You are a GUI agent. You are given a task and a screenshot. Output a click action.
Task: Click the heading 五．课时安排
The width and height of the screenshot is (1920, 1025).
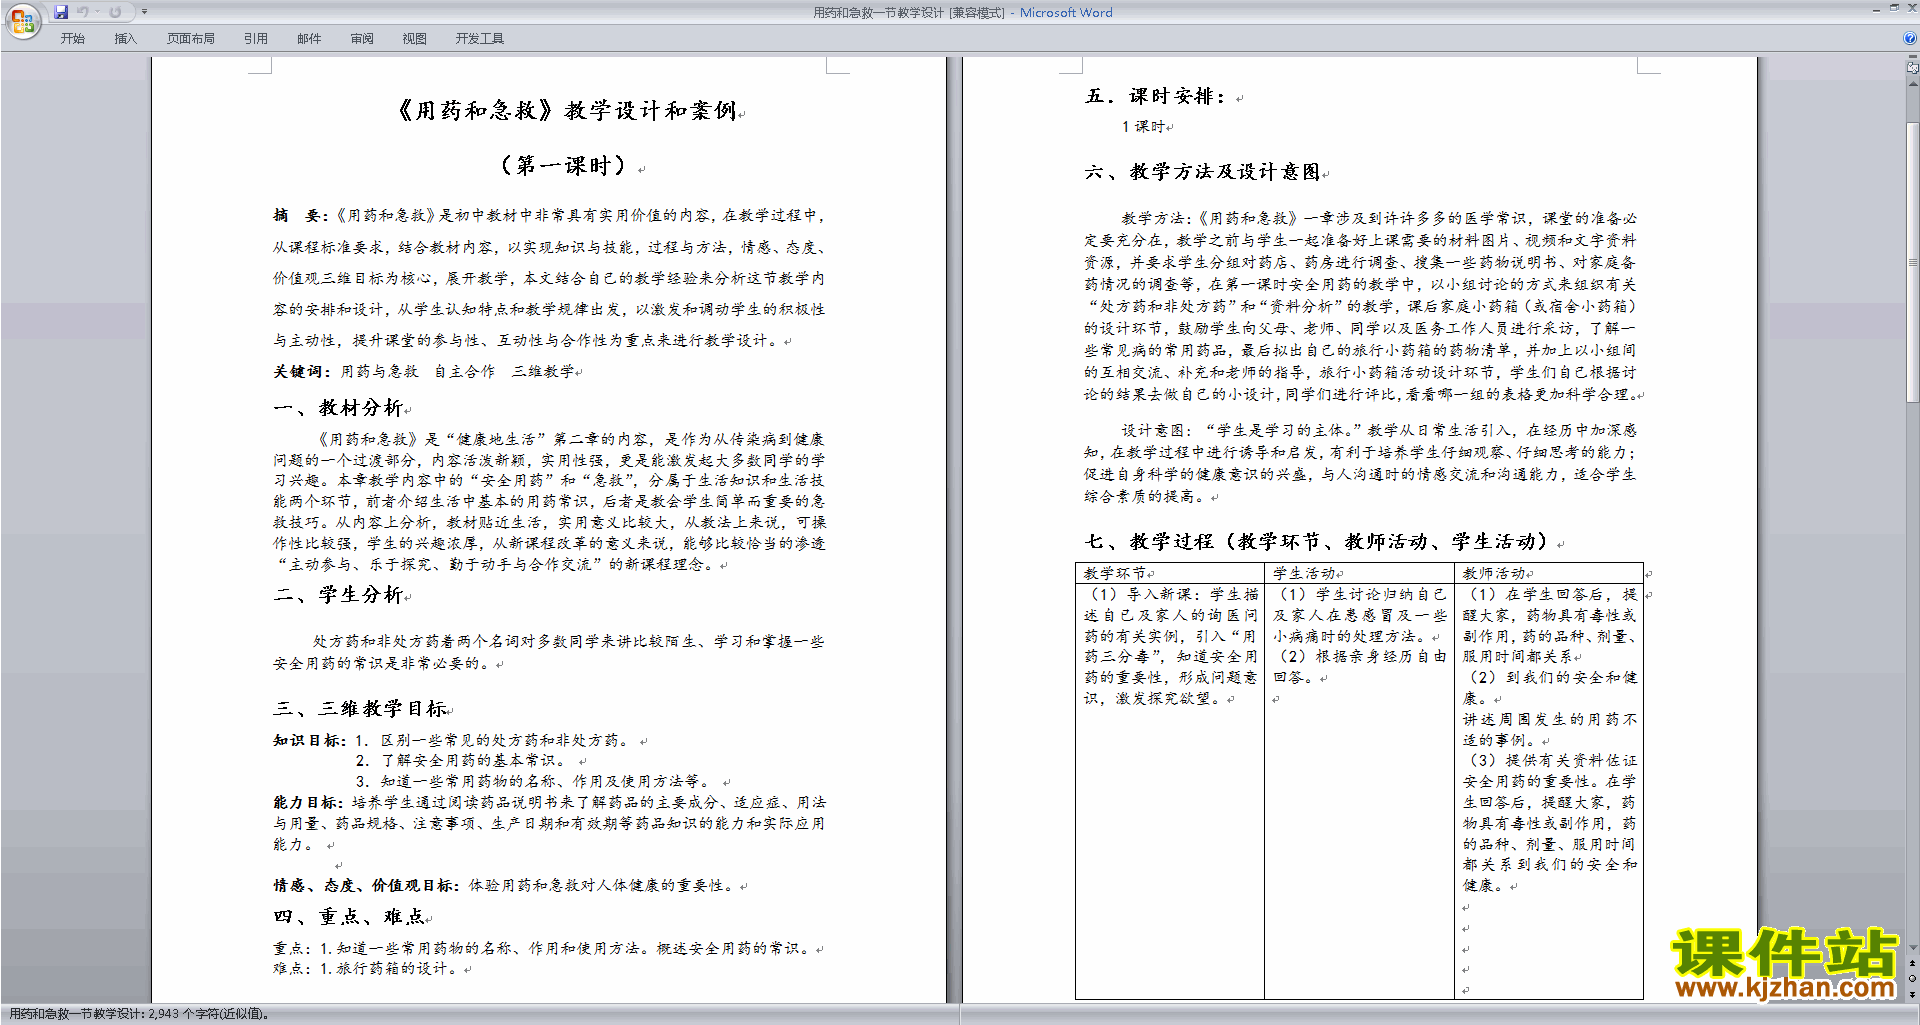(1156, 97)
